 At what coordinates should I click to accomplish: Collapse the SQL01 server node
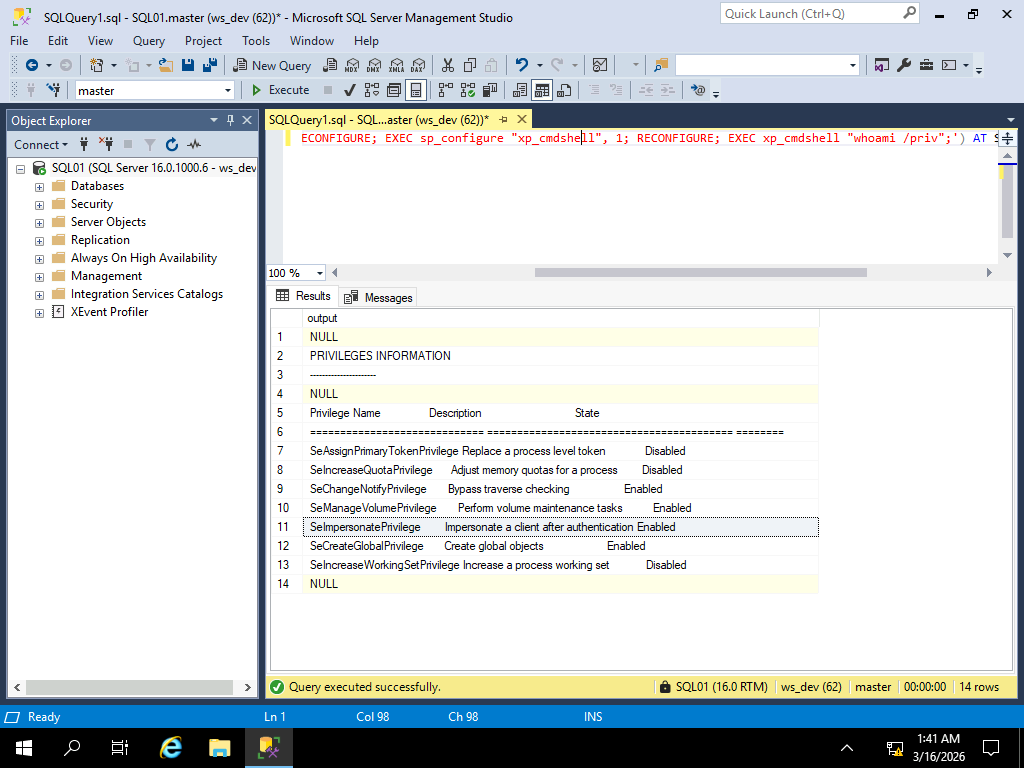click(21, 169)
